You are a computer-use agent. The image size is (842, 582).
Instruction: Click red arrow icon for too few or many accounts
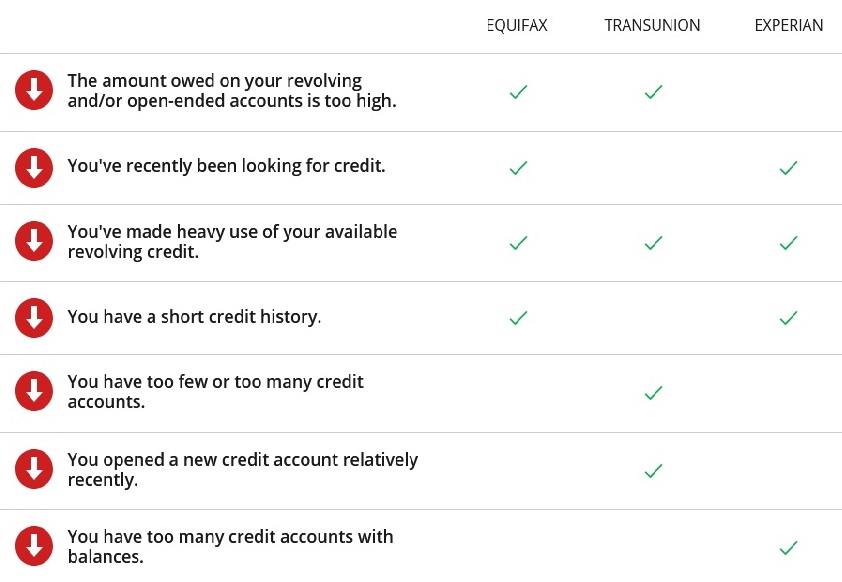(34, 392)
